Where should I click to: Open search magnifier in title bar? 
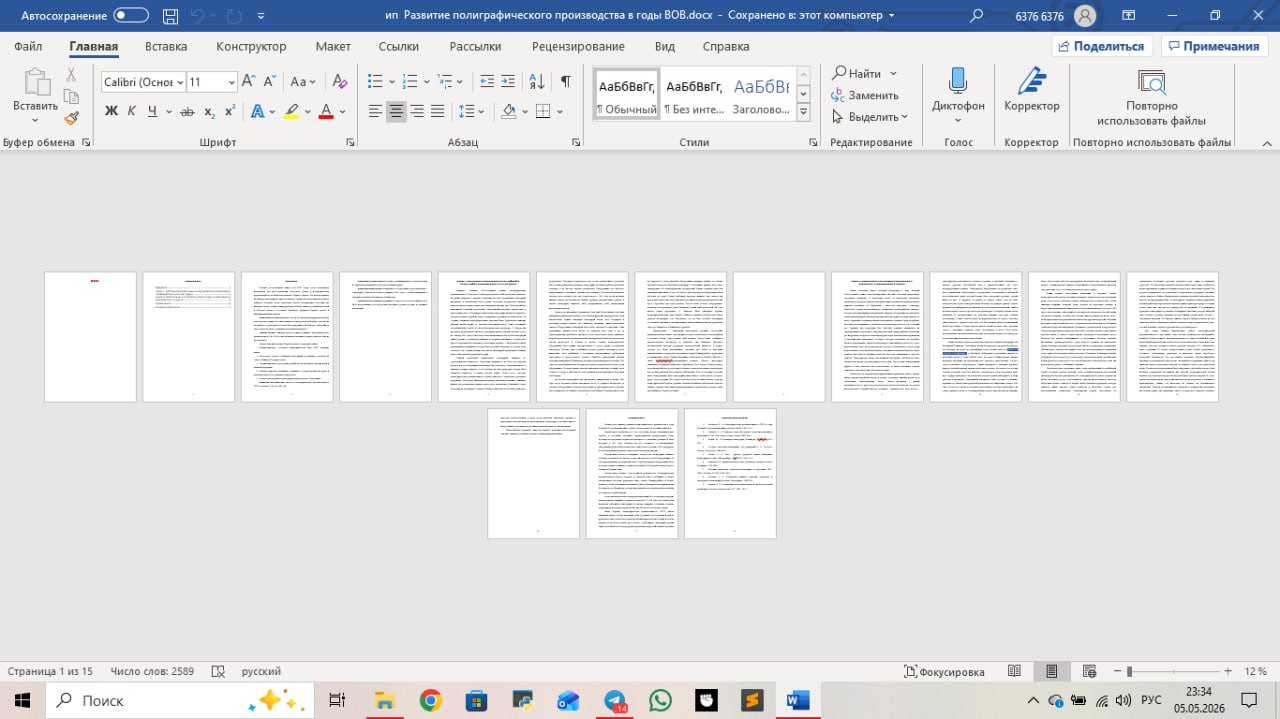click(976, 16)
